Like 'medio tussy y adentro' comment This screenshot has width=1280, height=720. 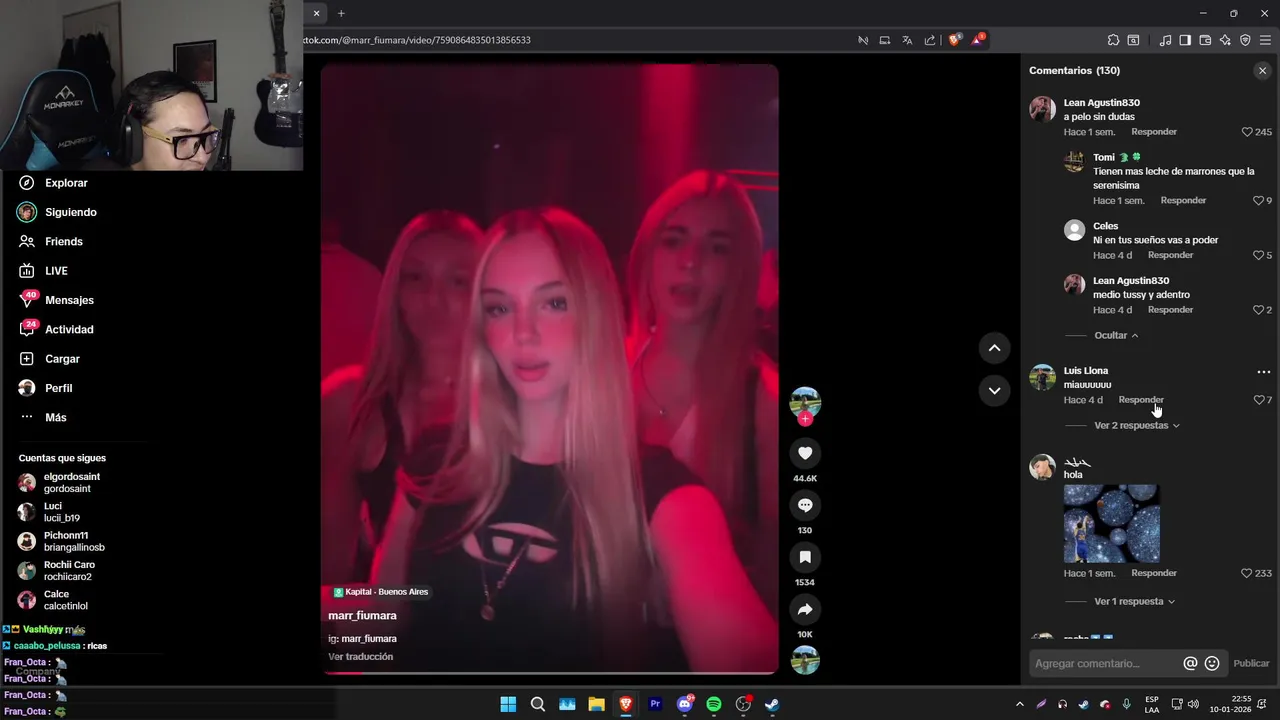(1258, 310)
